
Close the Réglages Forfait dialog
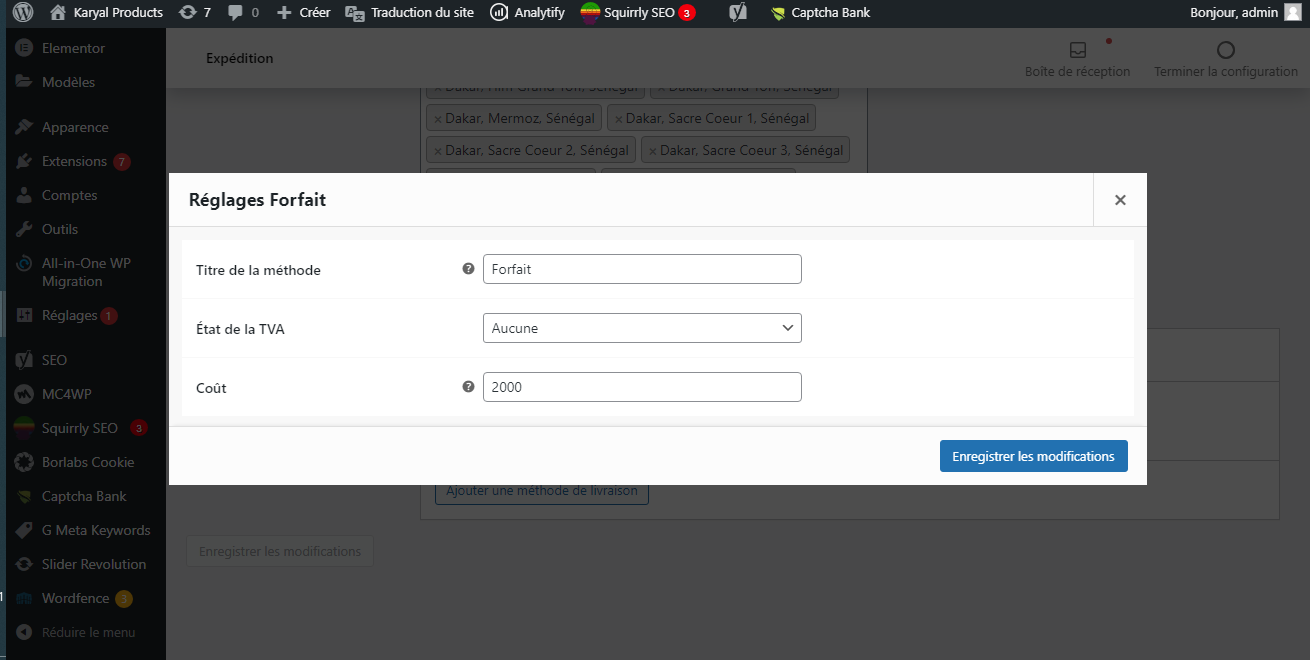point(1120,200)
